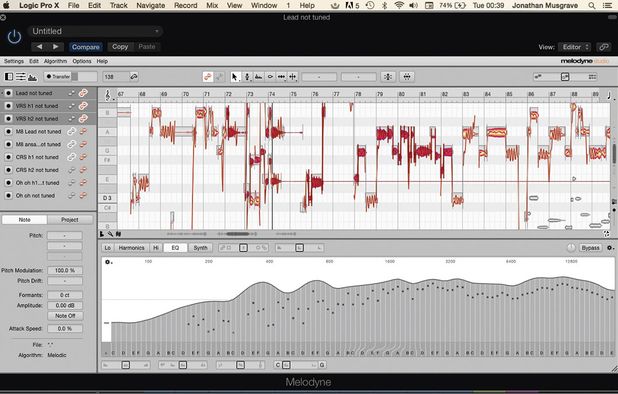Switch to the Note tab
618x394 pixels.
point(24,220)
